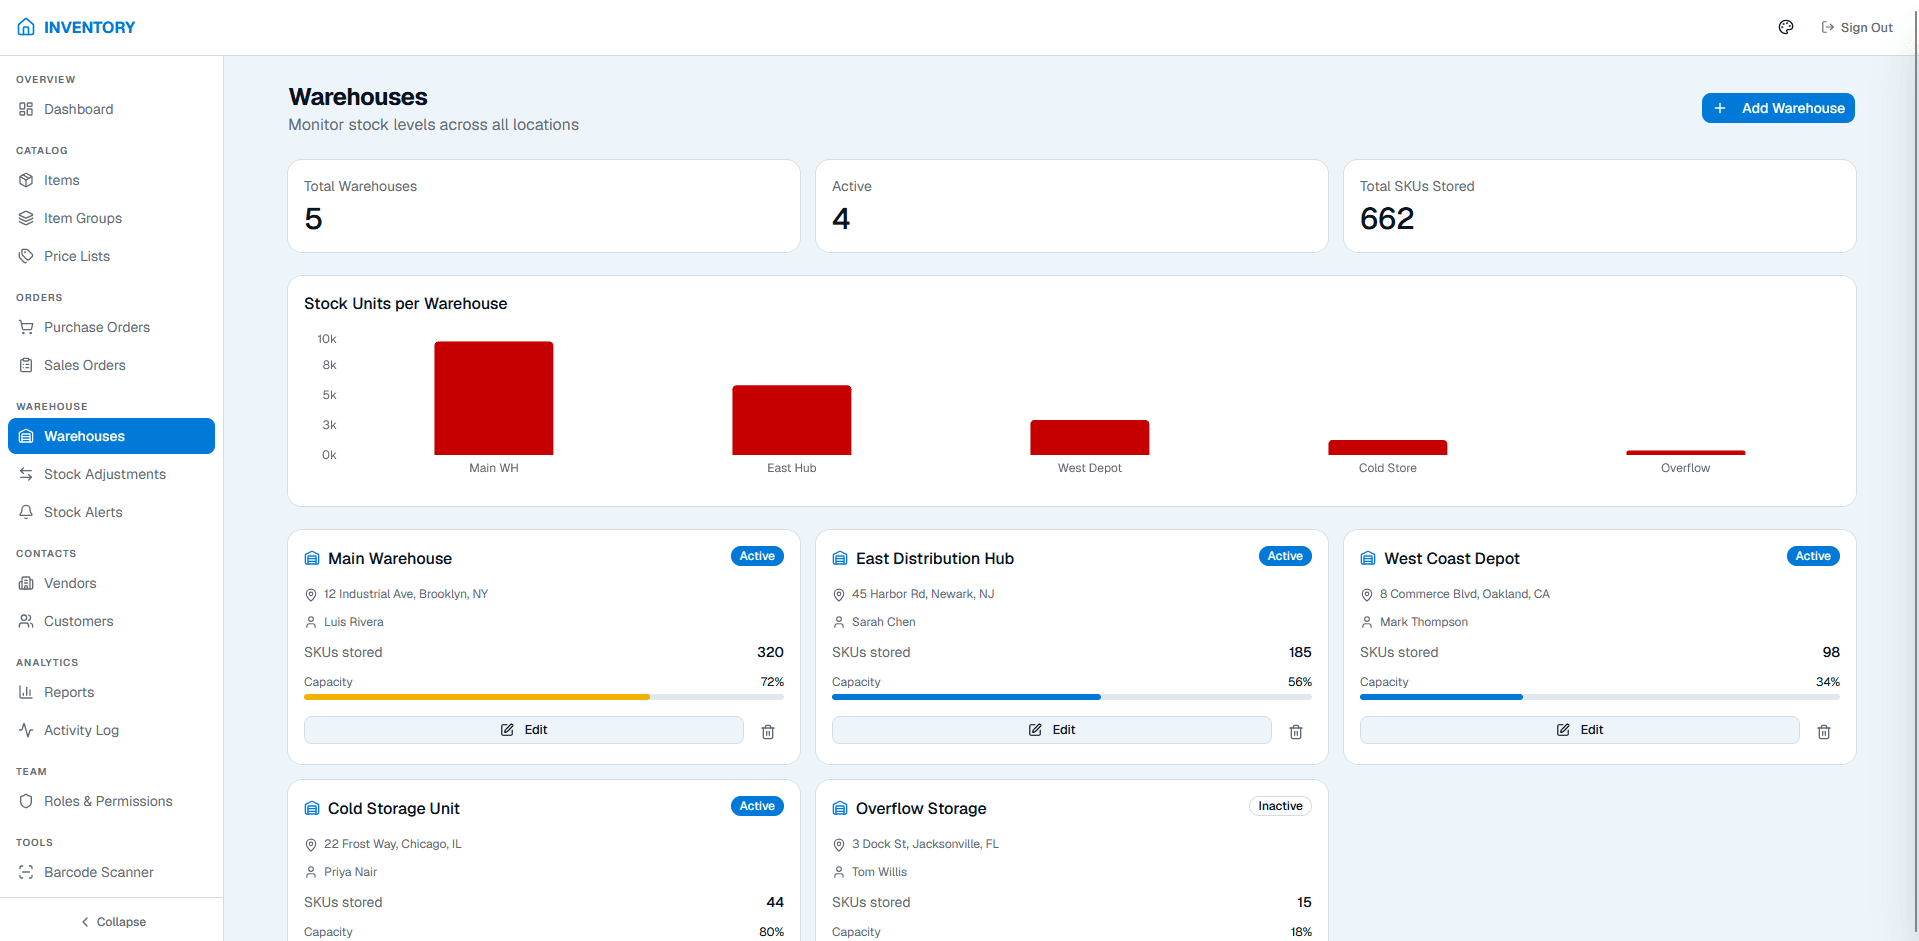Click the Cold Store chart bar
This screenshot has width=1919, height=941.
1388,448
